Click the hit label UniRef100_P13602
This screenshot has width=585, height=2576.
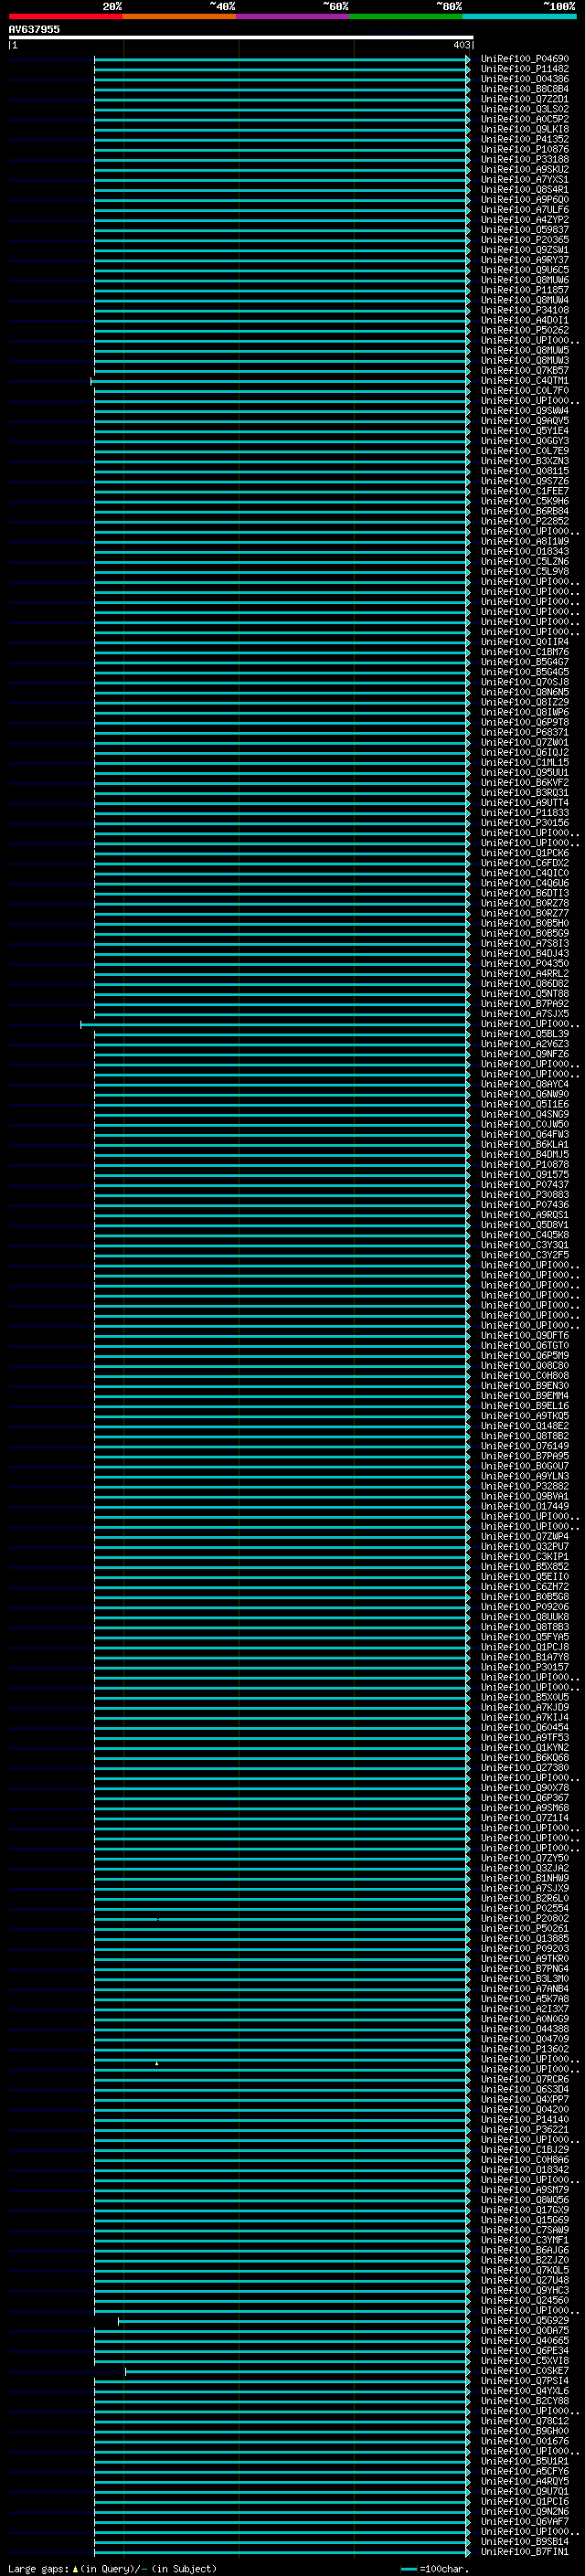(525, 2049)
